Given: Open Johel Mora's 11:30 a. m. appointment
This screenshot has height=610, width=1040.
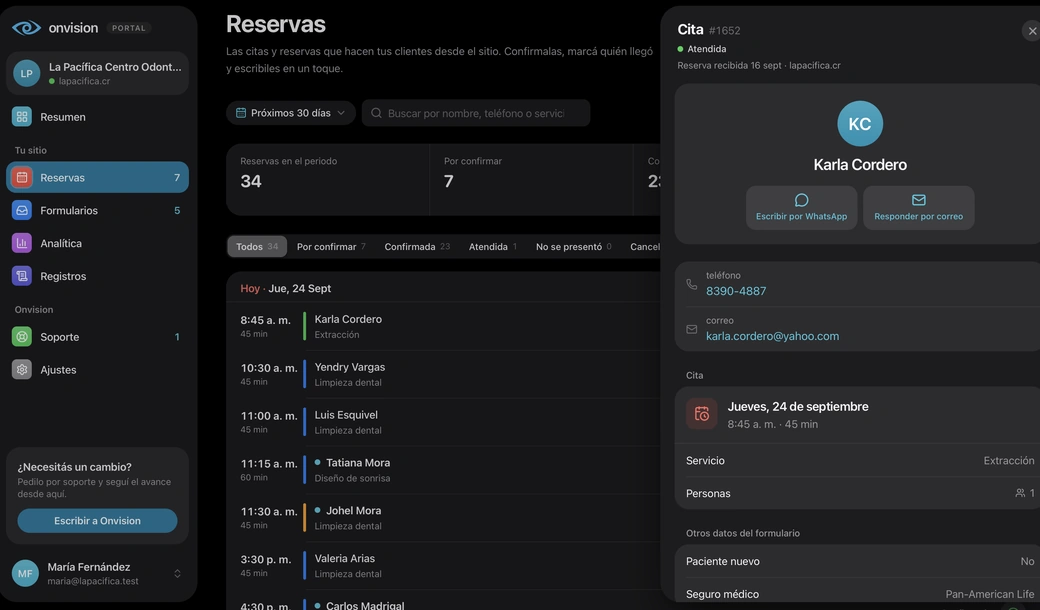Looking at the screenshot, I should click(443, 517).
